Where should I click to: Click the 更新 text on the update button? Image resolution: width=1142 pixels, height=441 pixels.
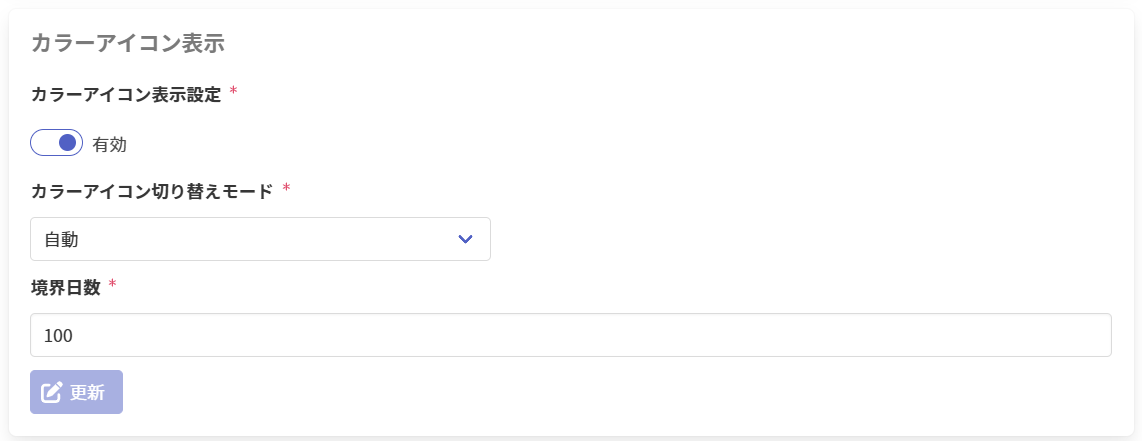tap(88, 392)
